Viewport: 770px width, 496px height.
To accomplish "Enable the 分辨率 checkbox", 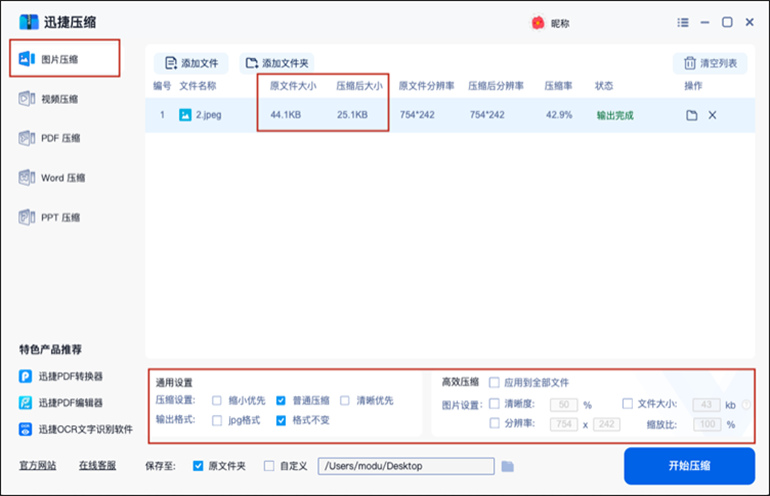I will click(494, 423).
